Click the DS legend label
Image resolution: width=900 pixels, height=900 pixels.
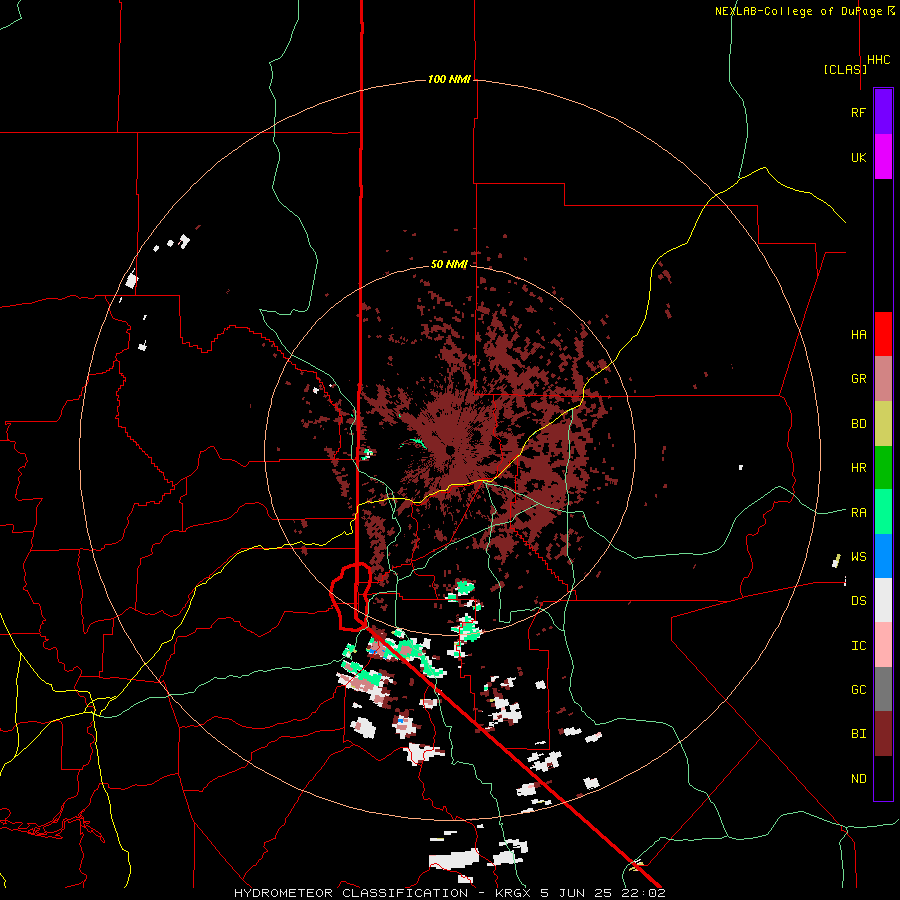[x=858, y=601]
